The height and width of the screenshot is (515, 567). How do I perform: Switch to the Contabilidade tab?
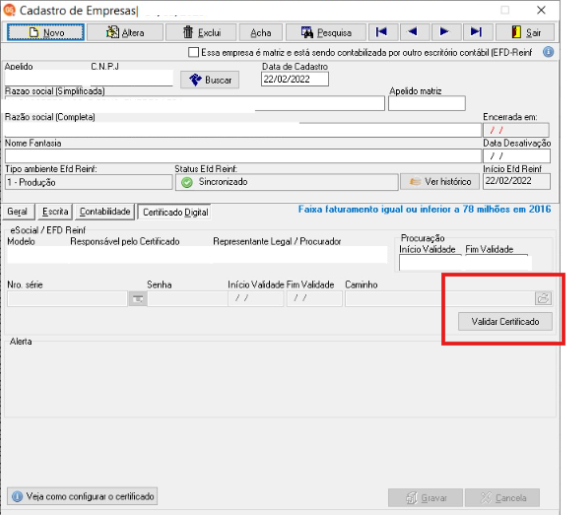pyautogui.click(x=105, y=212)
